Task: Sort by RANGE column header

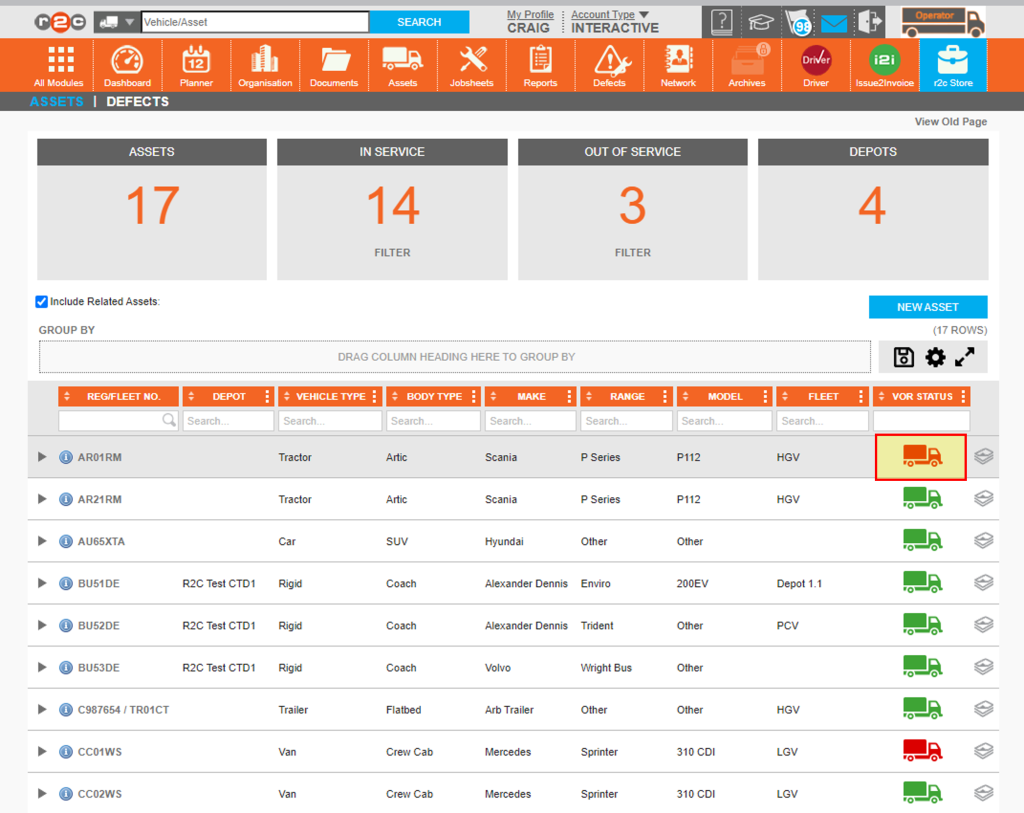Action: pos(627,396)
